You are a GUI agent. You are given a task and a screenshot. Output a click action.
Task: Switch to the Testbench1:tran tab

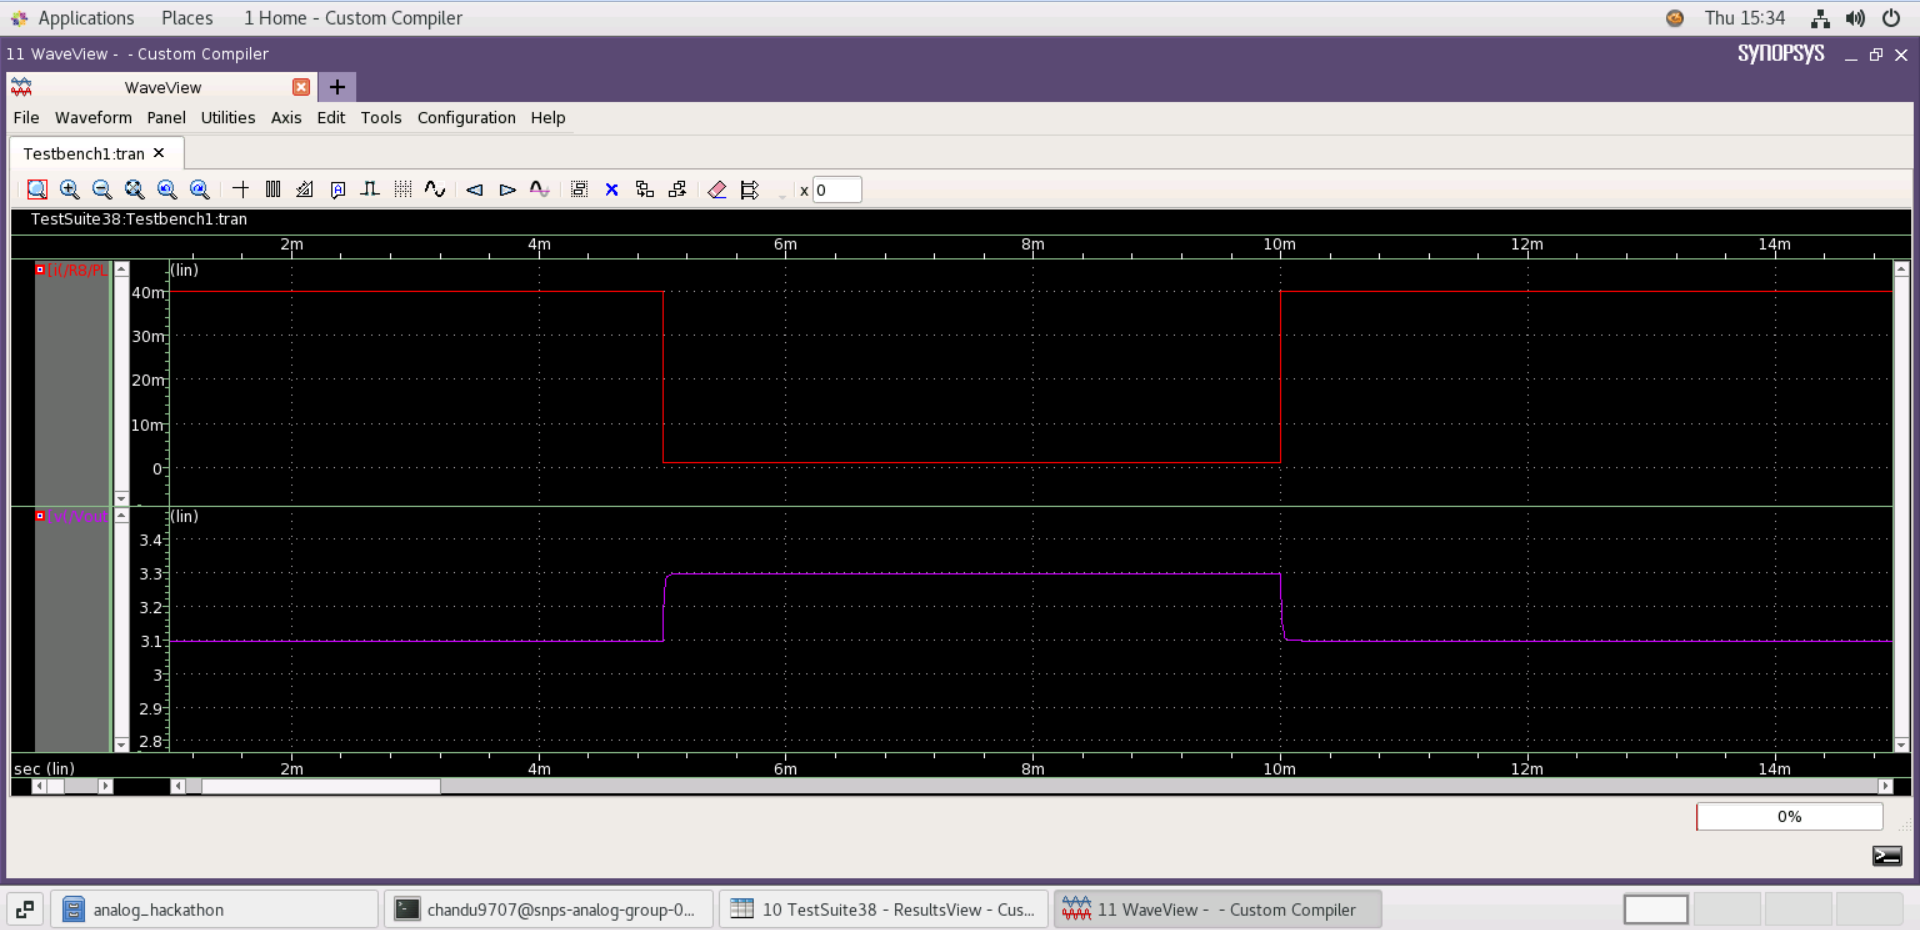[84, 153]
